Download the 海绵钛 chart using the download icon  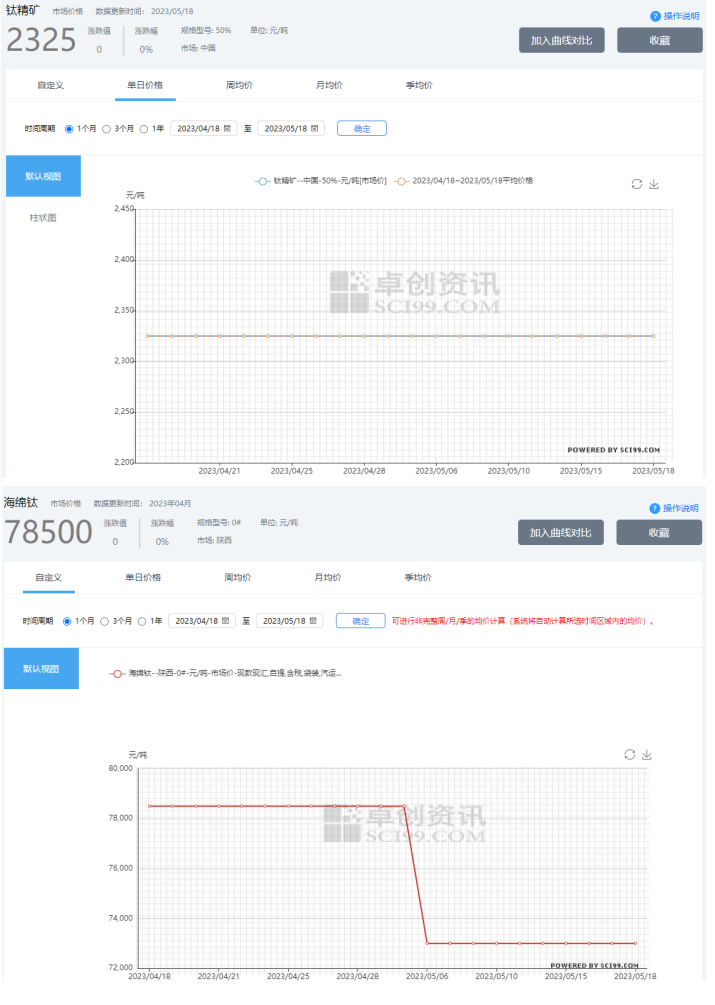(x=647, y=754)
